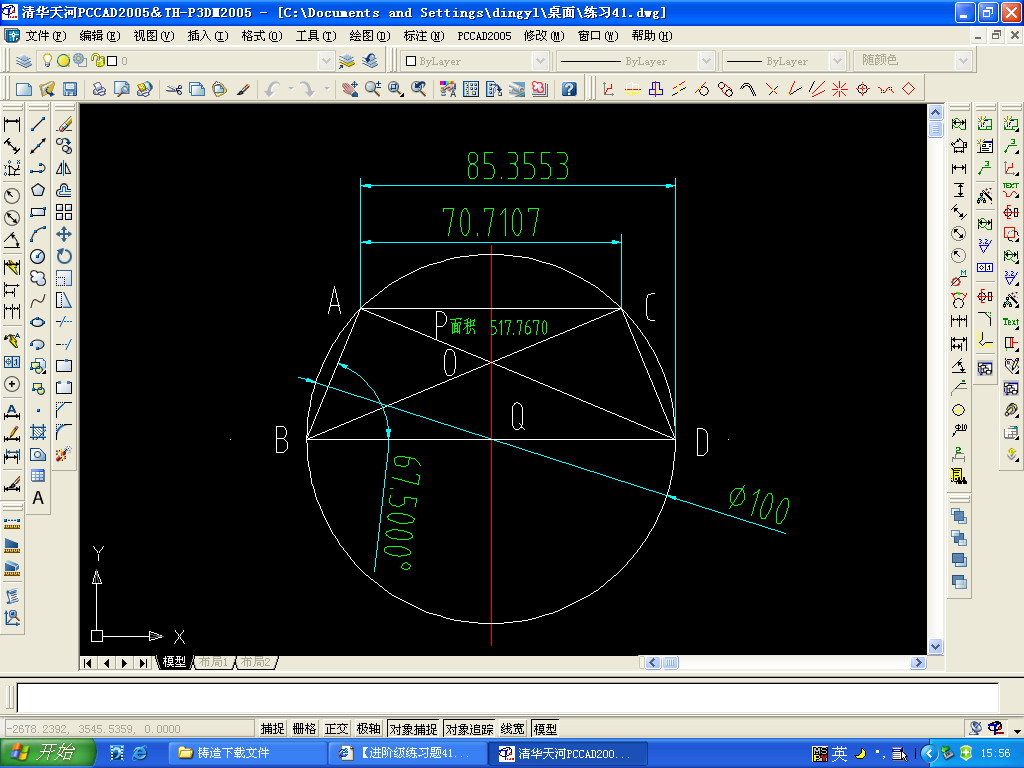This screenshot has height=768, width=1024.
Task: Select the Trim tool
Action: click(64, 322)
